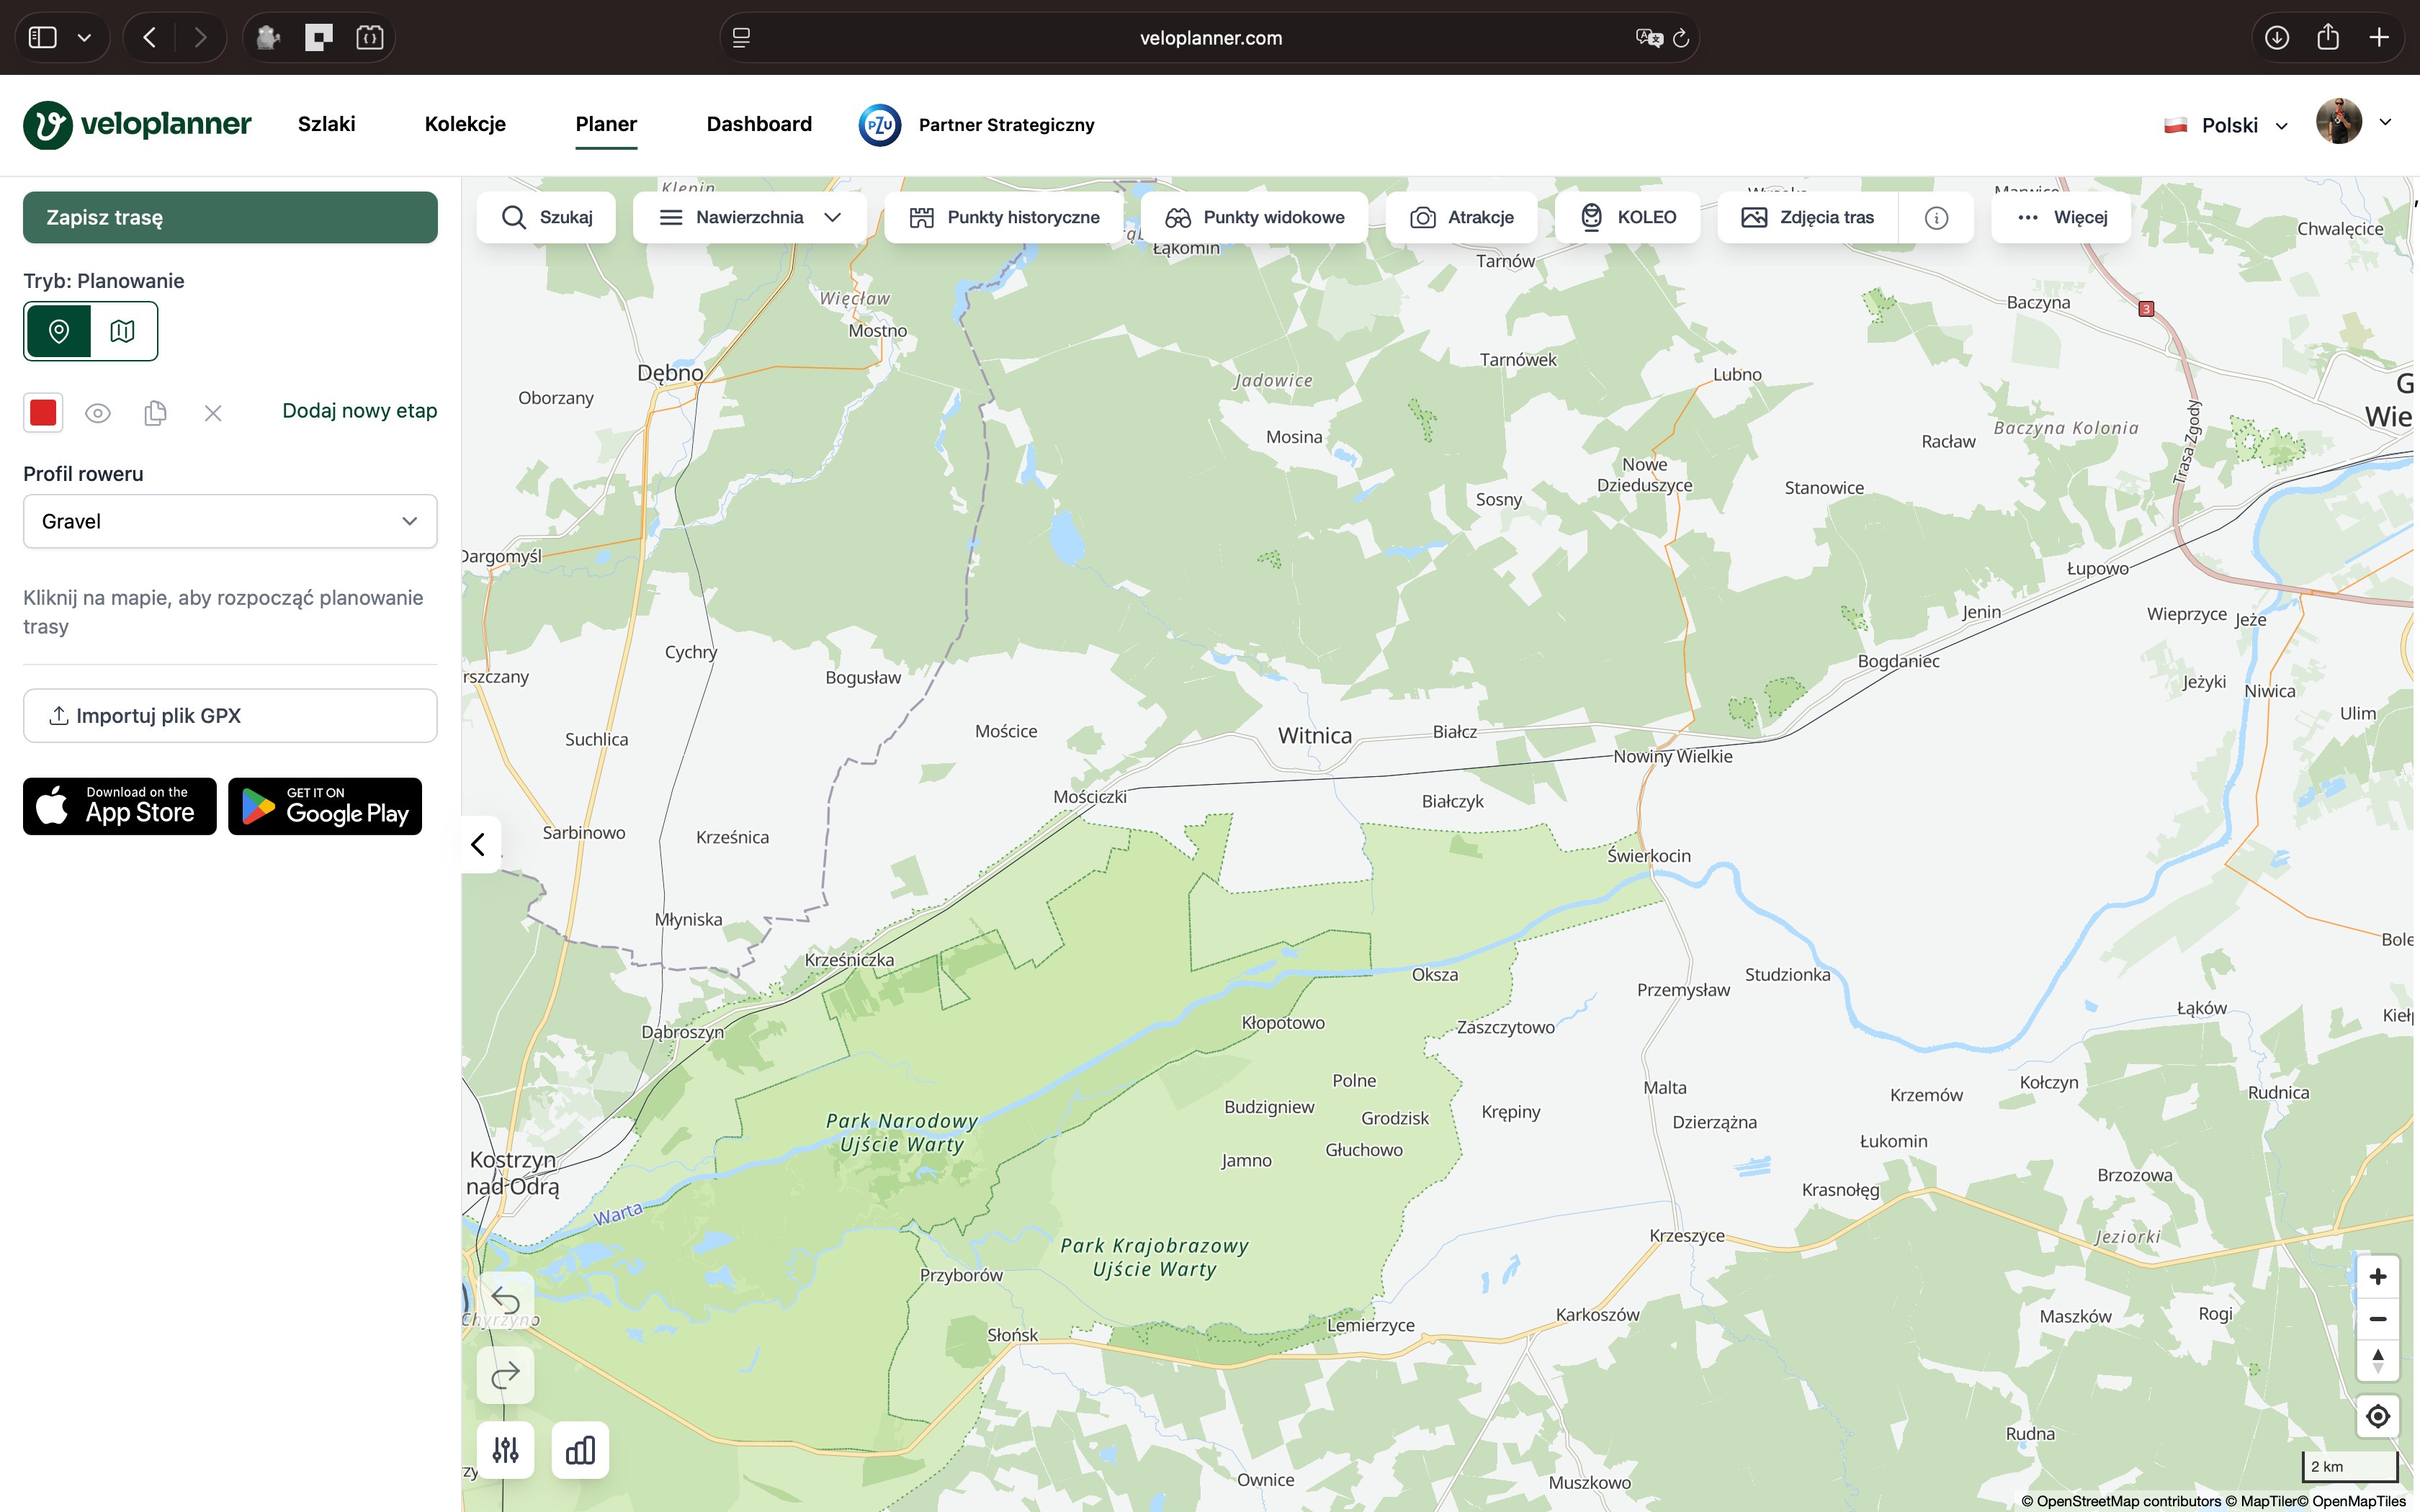Select the pin marker planning mode
The height and width of the screenshot is (1512, 2420).
[x=59, y=331]
